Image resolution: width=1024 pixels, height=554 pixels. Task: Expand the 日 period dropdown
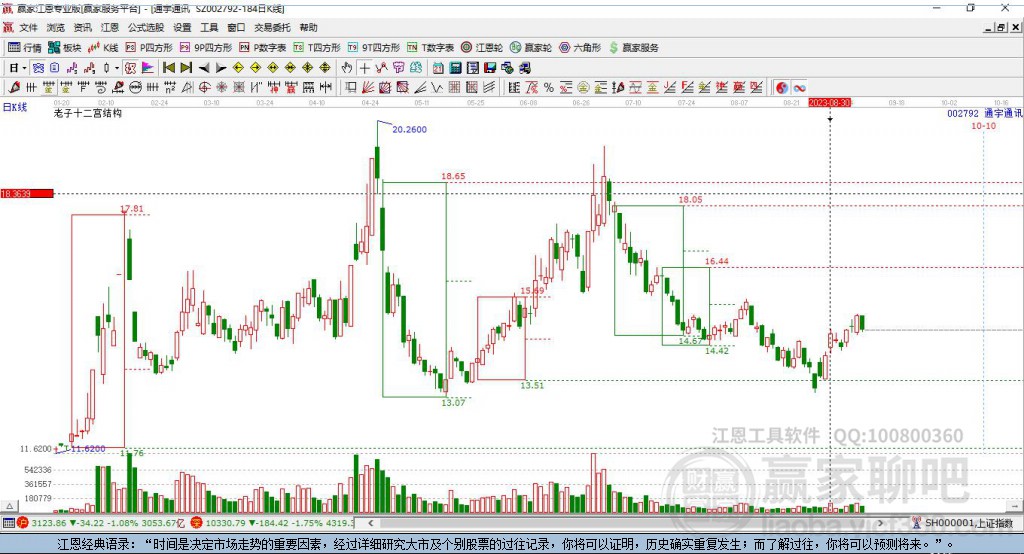point(24,68)
